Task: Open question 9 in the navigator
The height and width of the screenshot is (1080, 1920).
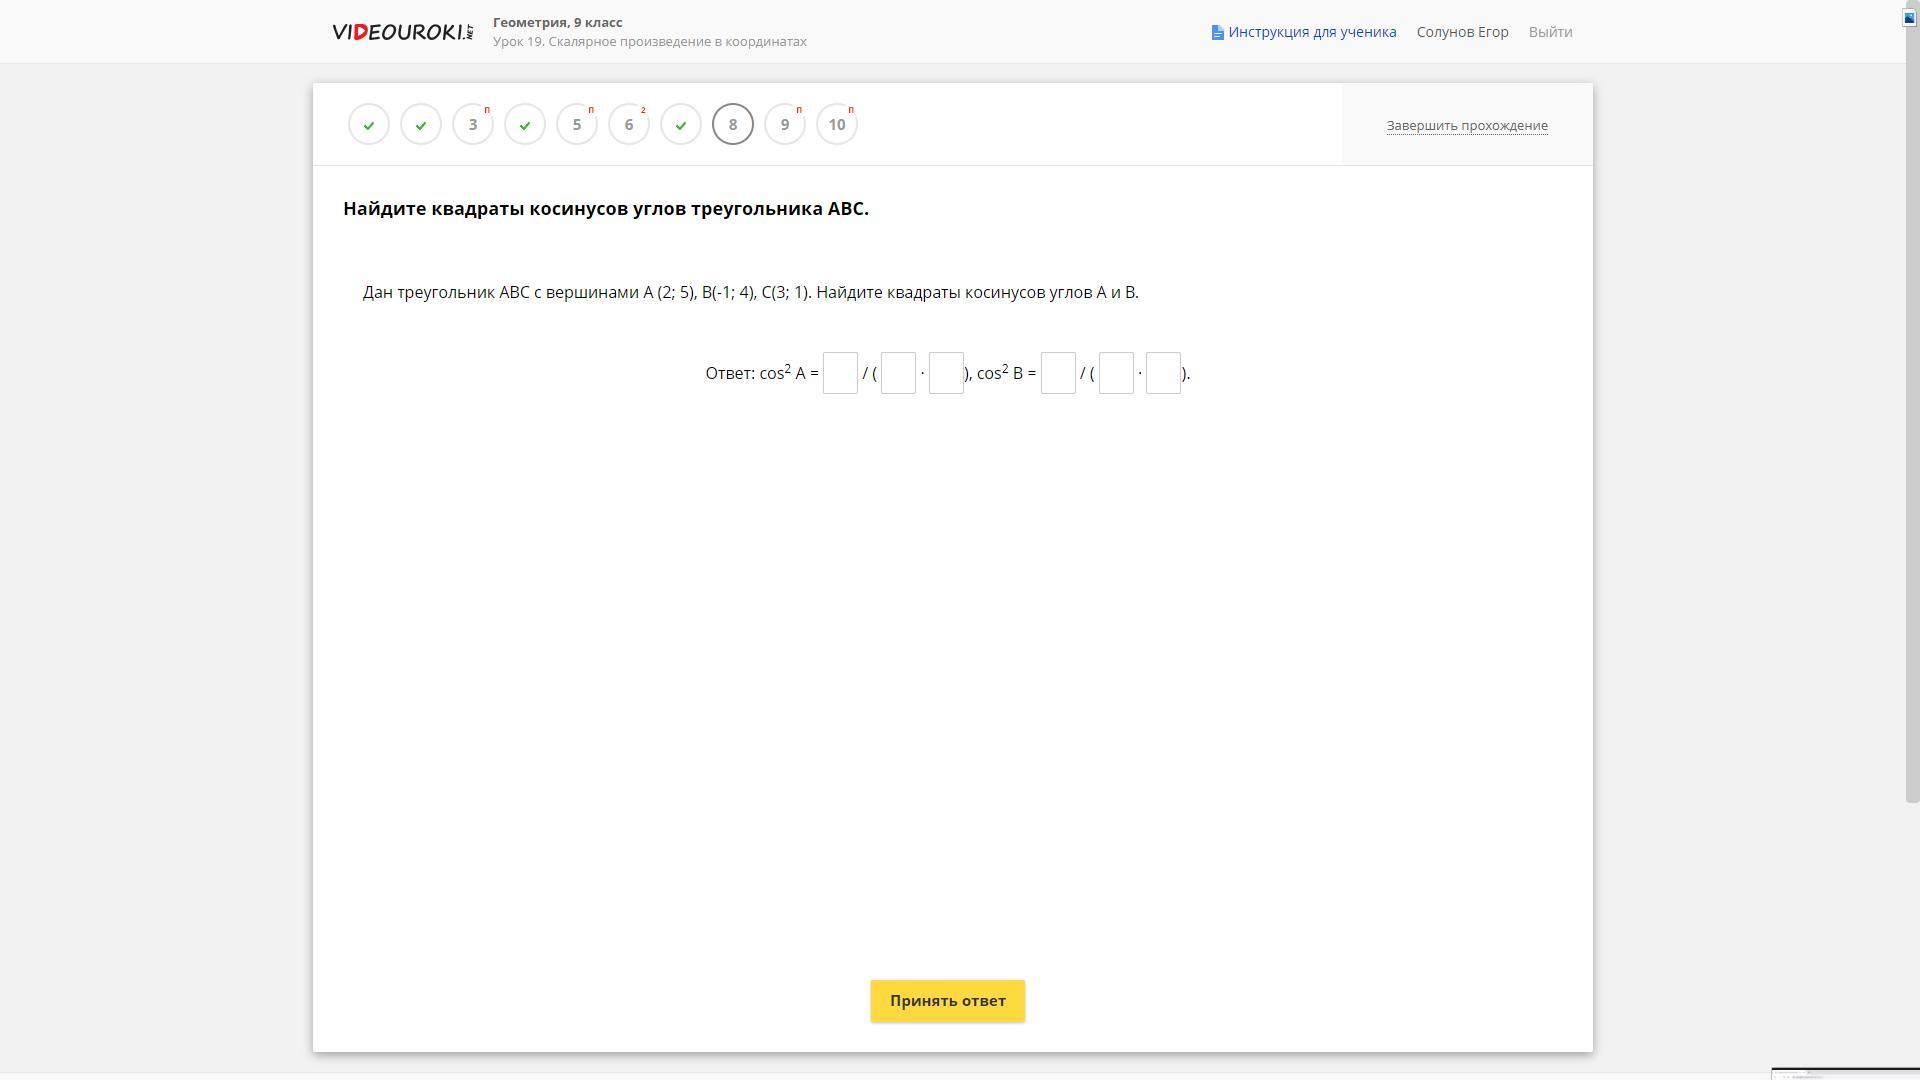Action: tap(785, 125)
